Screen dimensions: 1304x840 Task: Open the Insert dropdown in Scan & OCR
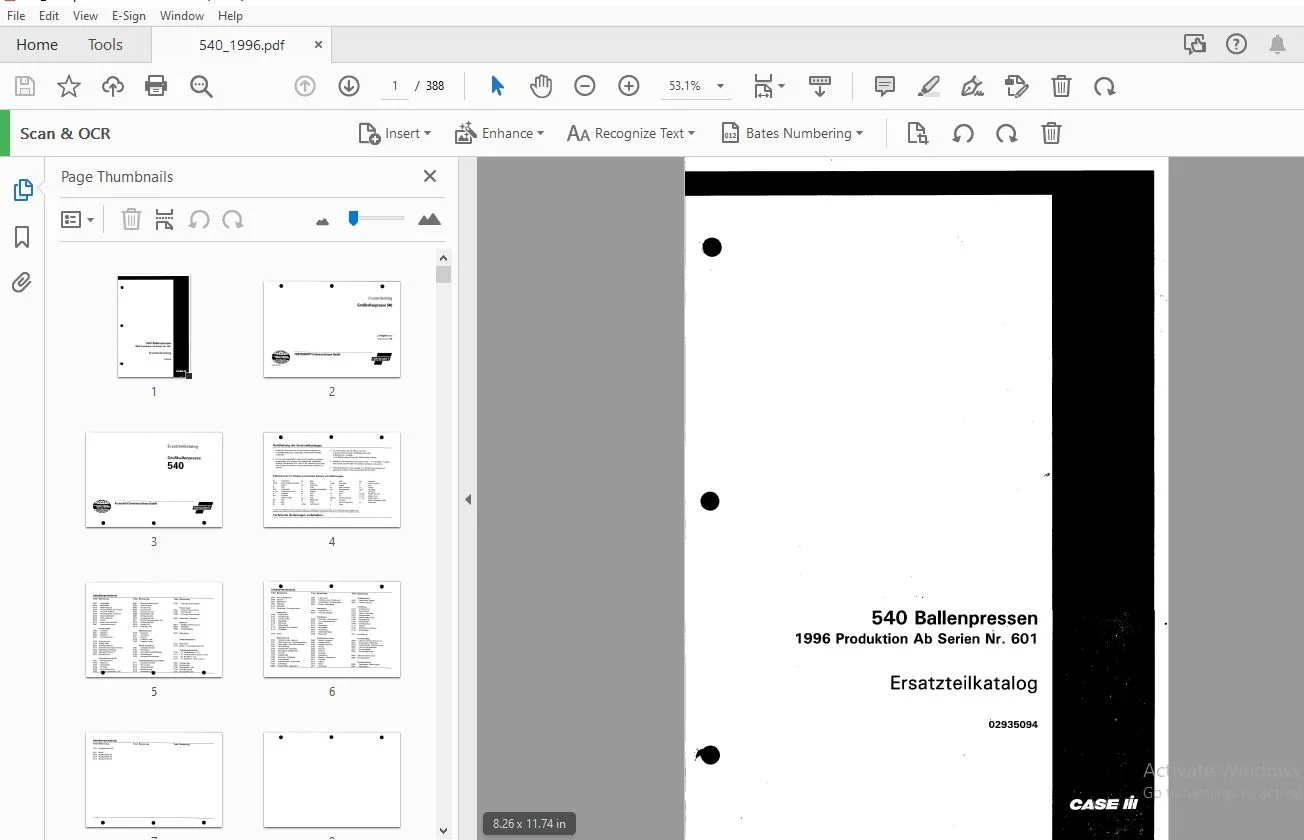[x=395, y=134]
